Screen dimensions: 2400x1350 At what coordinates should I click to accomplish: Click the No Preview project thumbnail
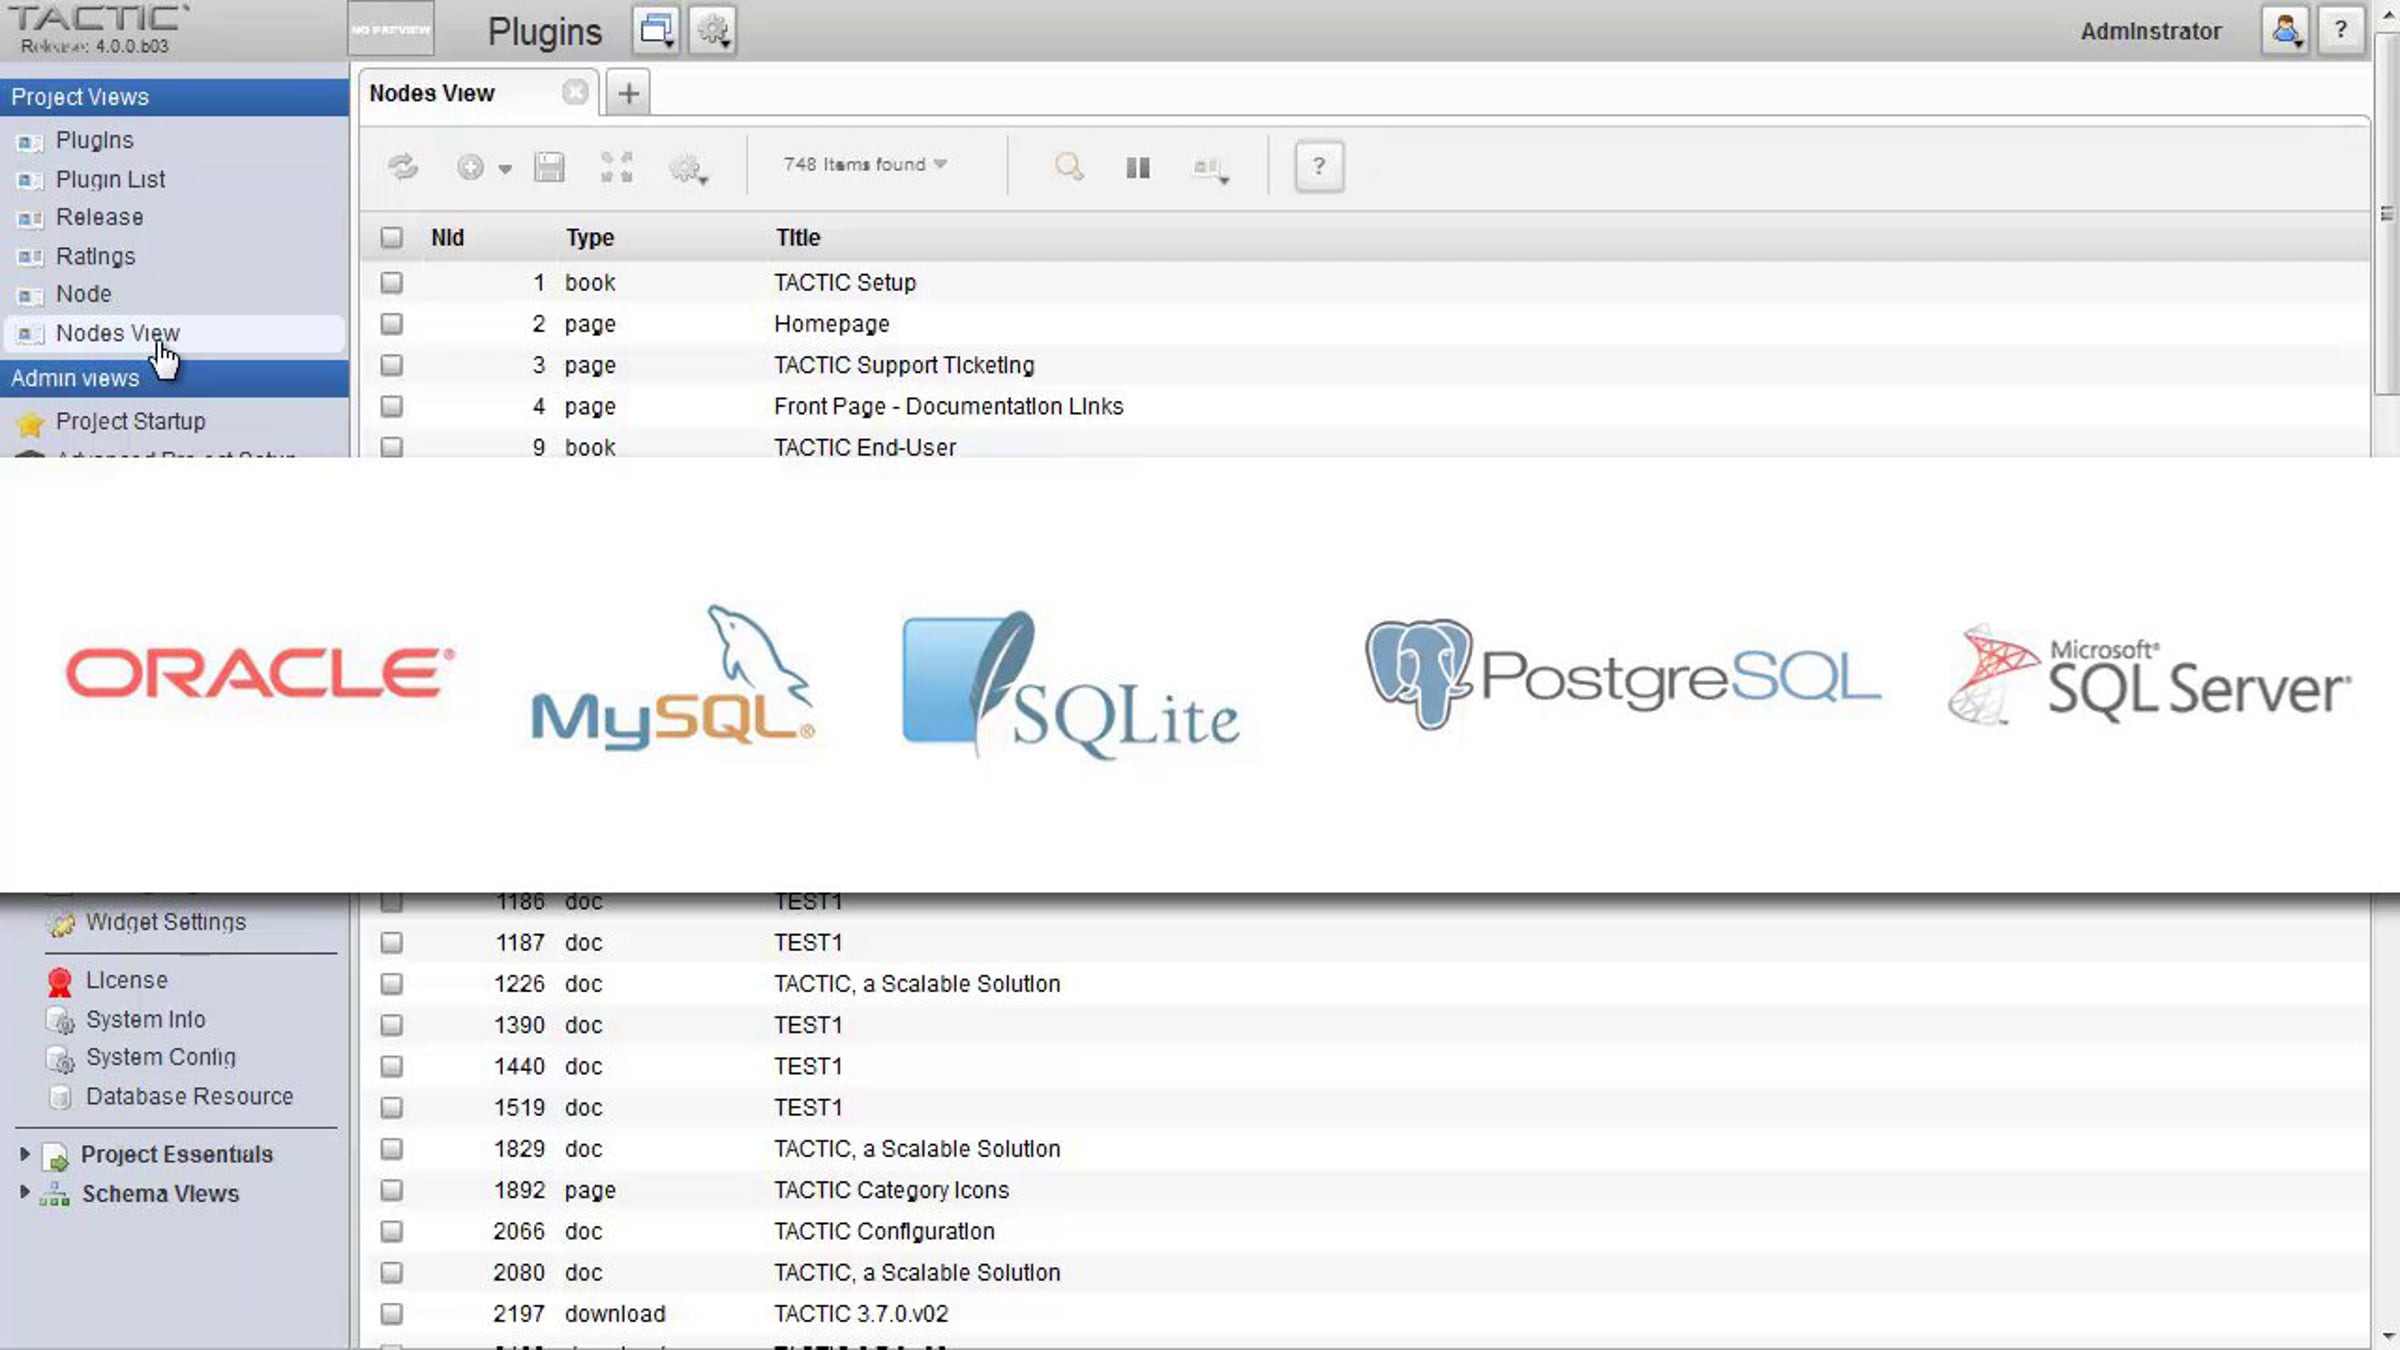[391, 30]
